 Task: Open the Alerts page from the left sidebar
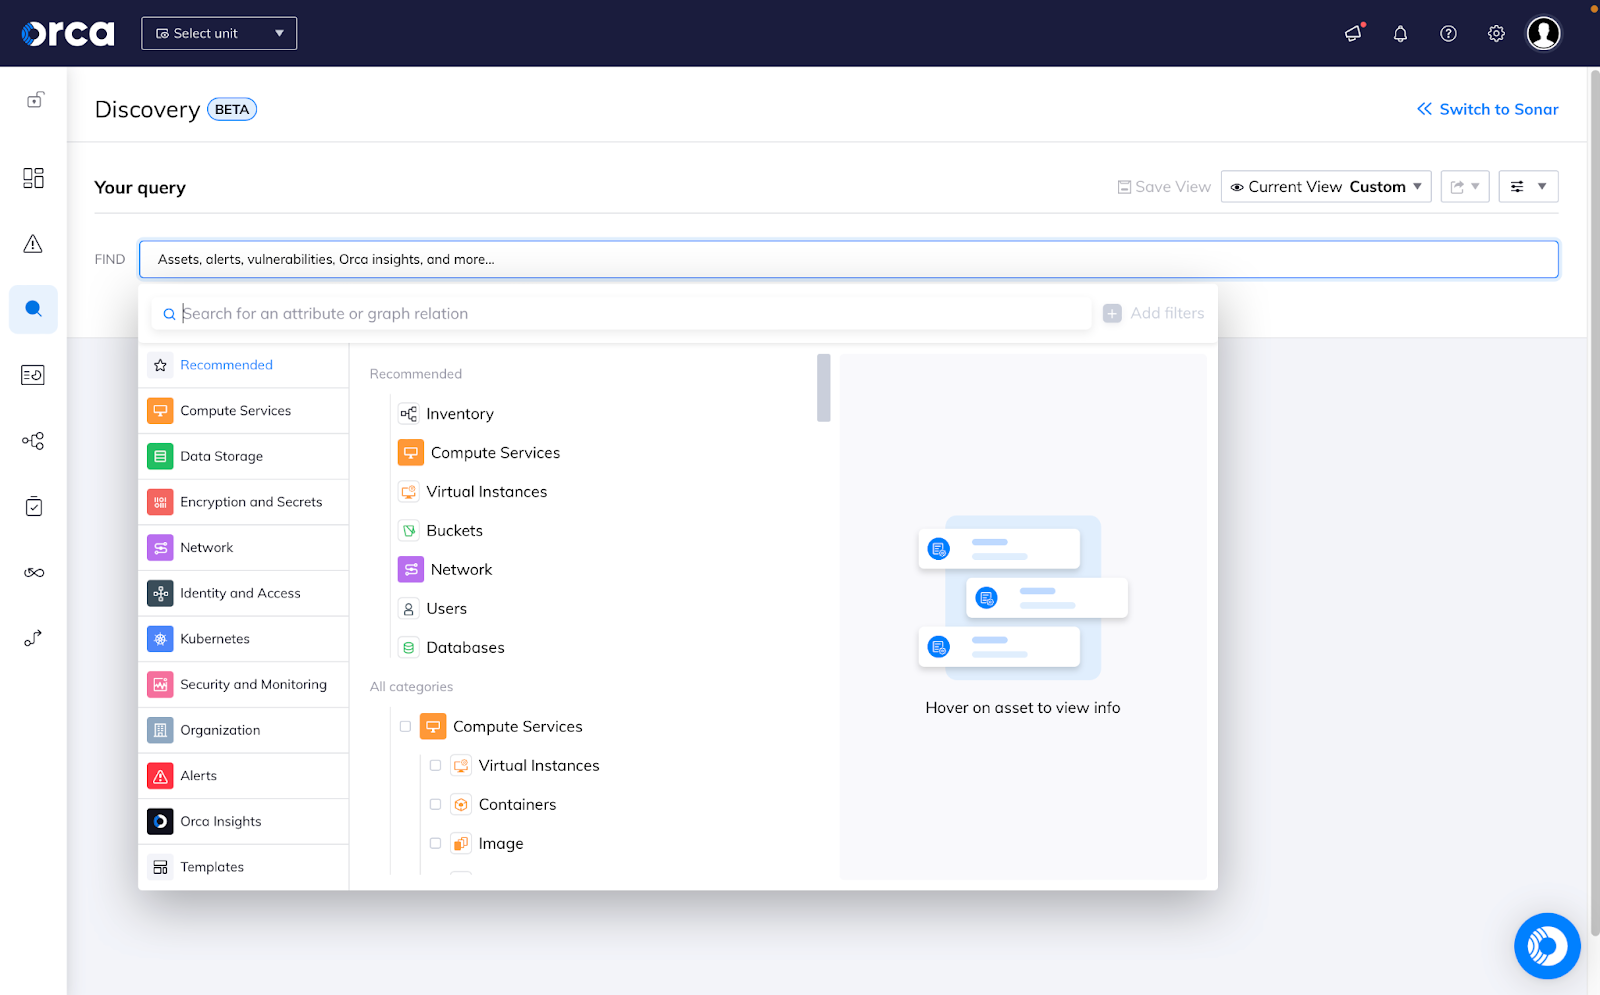[33, 243]
